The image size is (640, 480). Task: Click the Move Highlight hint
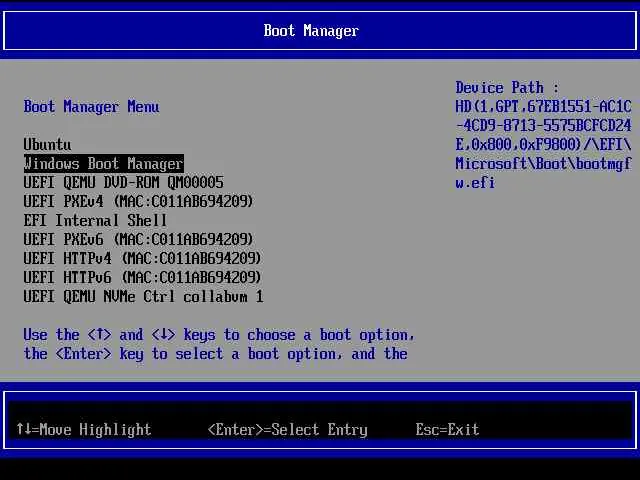[x=84, y=429]
